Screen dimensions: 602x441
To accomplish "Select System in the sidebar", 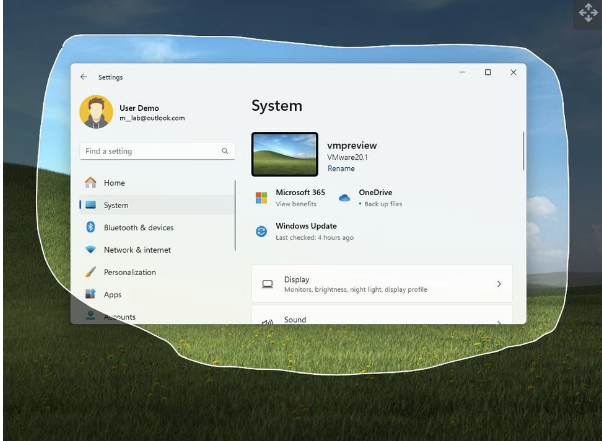I will coord(157,205).
